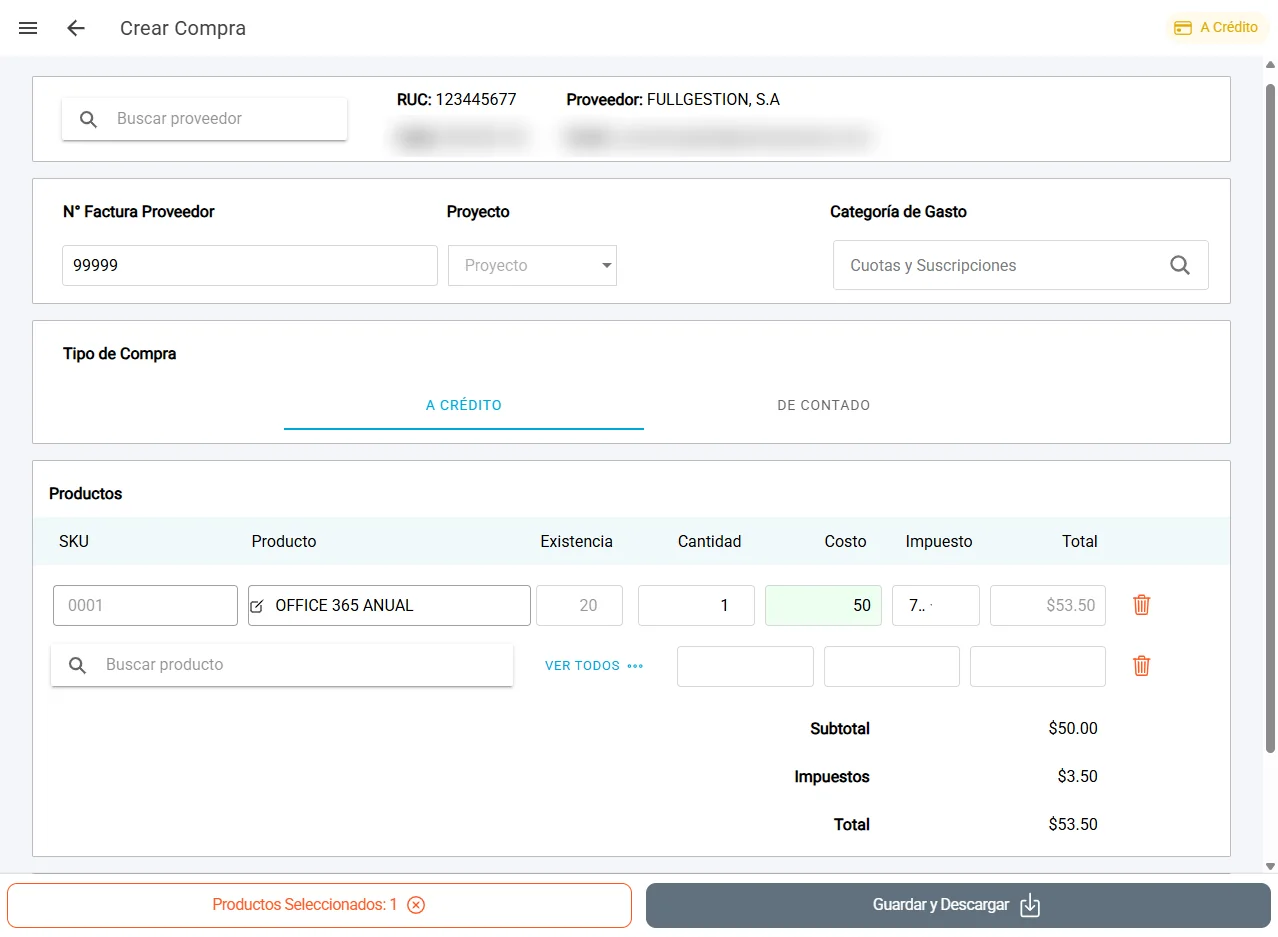Click the SKU 0001 field
Image resolution: width=1278 pixels, height=937 pixels.
pos(145,605)
